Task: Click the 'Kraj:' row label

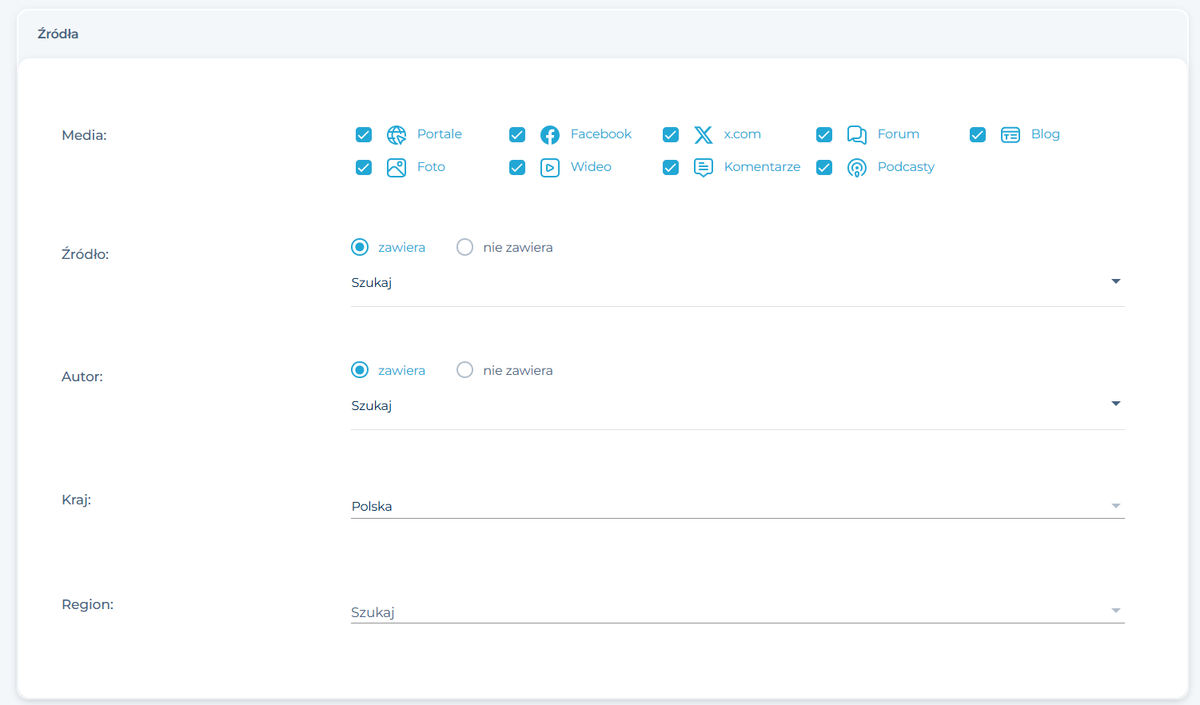Action: tap(77, 500)
